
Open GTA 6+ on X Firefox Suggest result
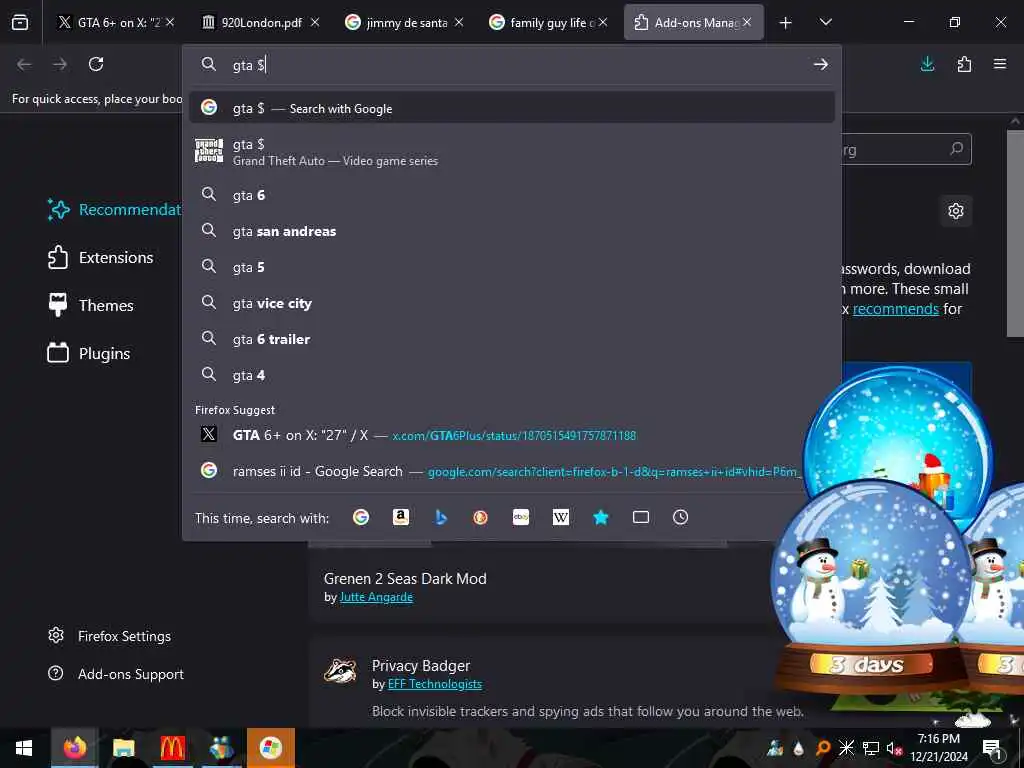pos(512,435)
